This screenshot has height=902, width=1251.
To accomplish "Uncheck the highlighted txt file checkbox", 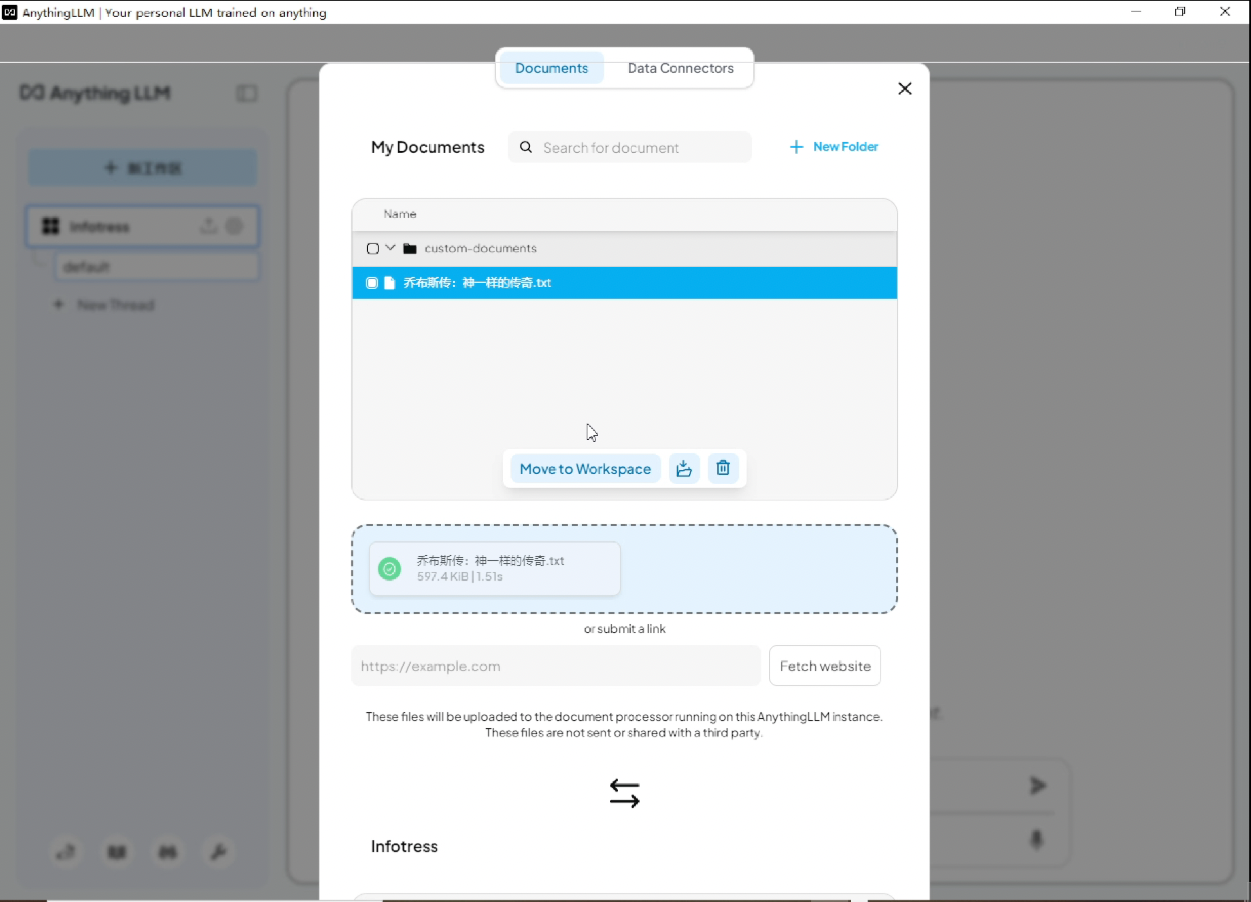I will [x=372, y=283].
